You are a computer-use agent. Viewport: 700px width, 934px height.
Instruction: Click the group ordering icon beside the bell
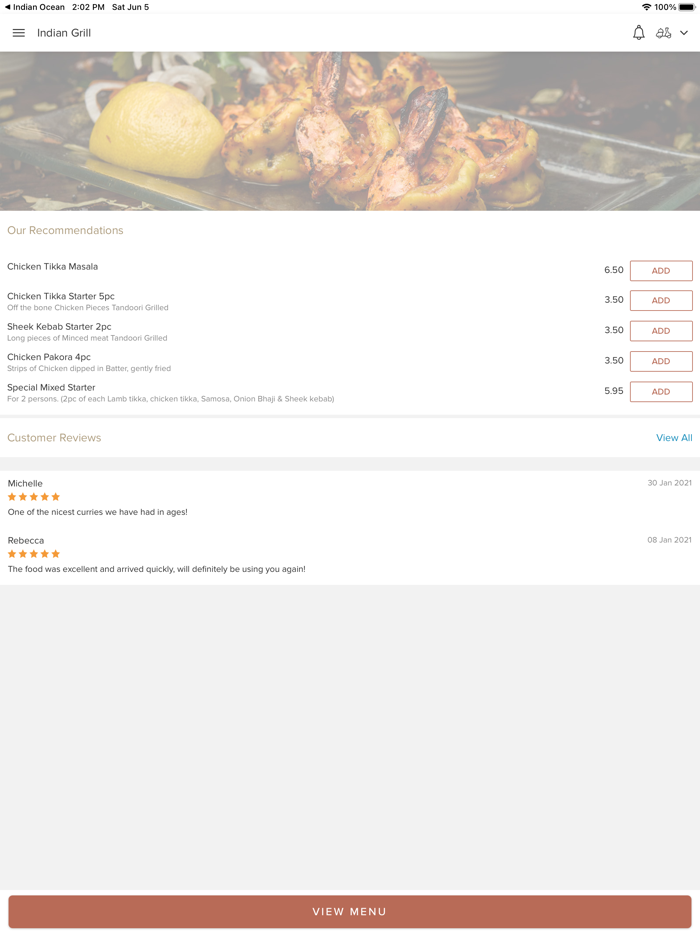click(664, 32)
